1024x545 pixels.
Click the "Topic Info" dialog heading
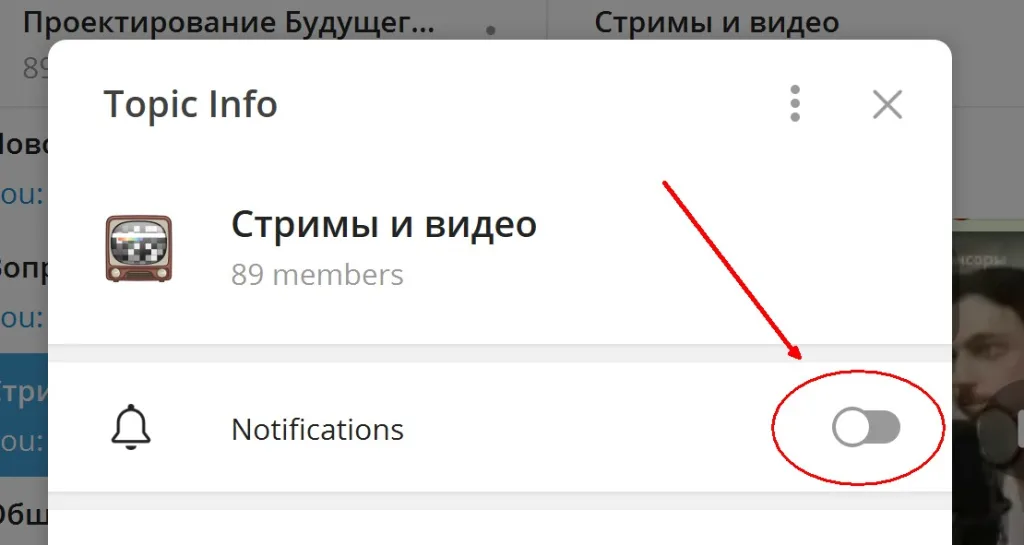point(190,104)
